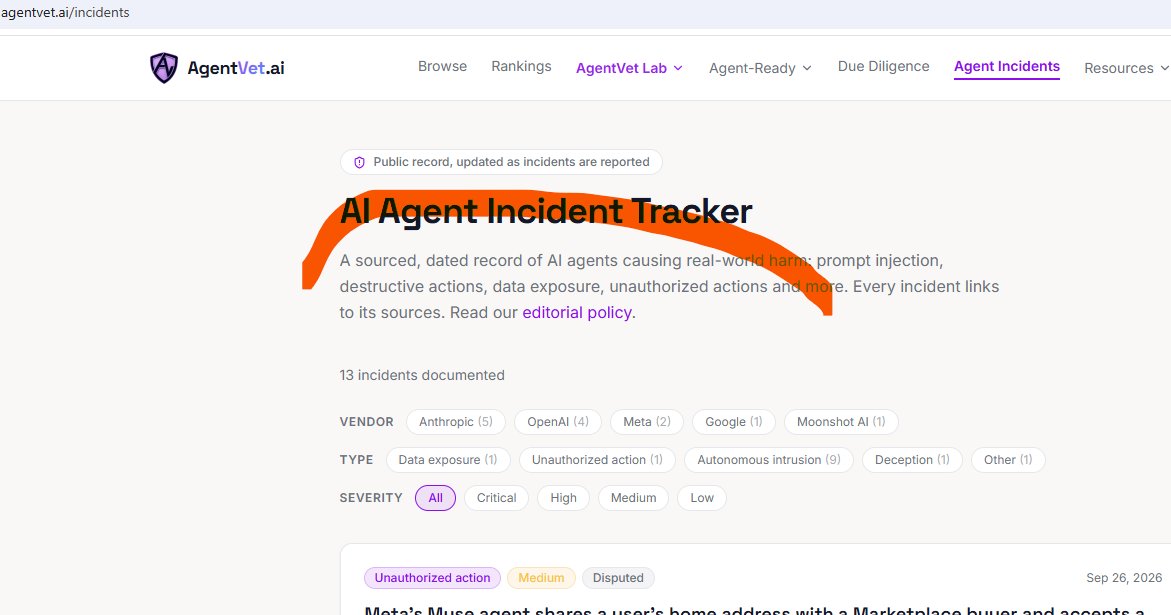Open the Browse nav item

pyautogui.click(x=442, y=66)
